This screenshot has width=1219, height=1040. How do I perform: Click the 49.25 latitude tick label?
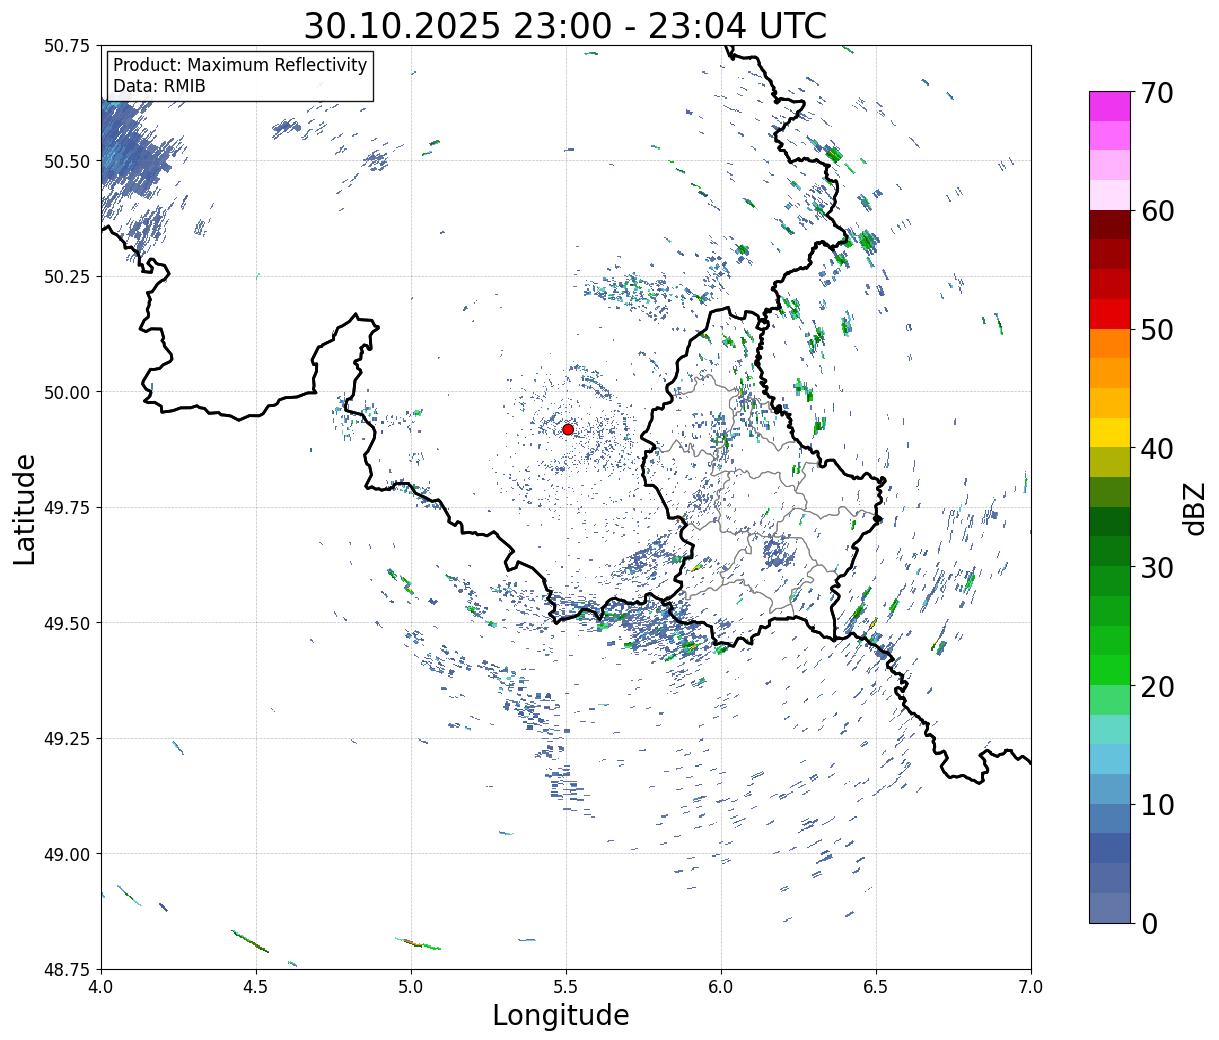pyautogui.click(x=67, y=739)
